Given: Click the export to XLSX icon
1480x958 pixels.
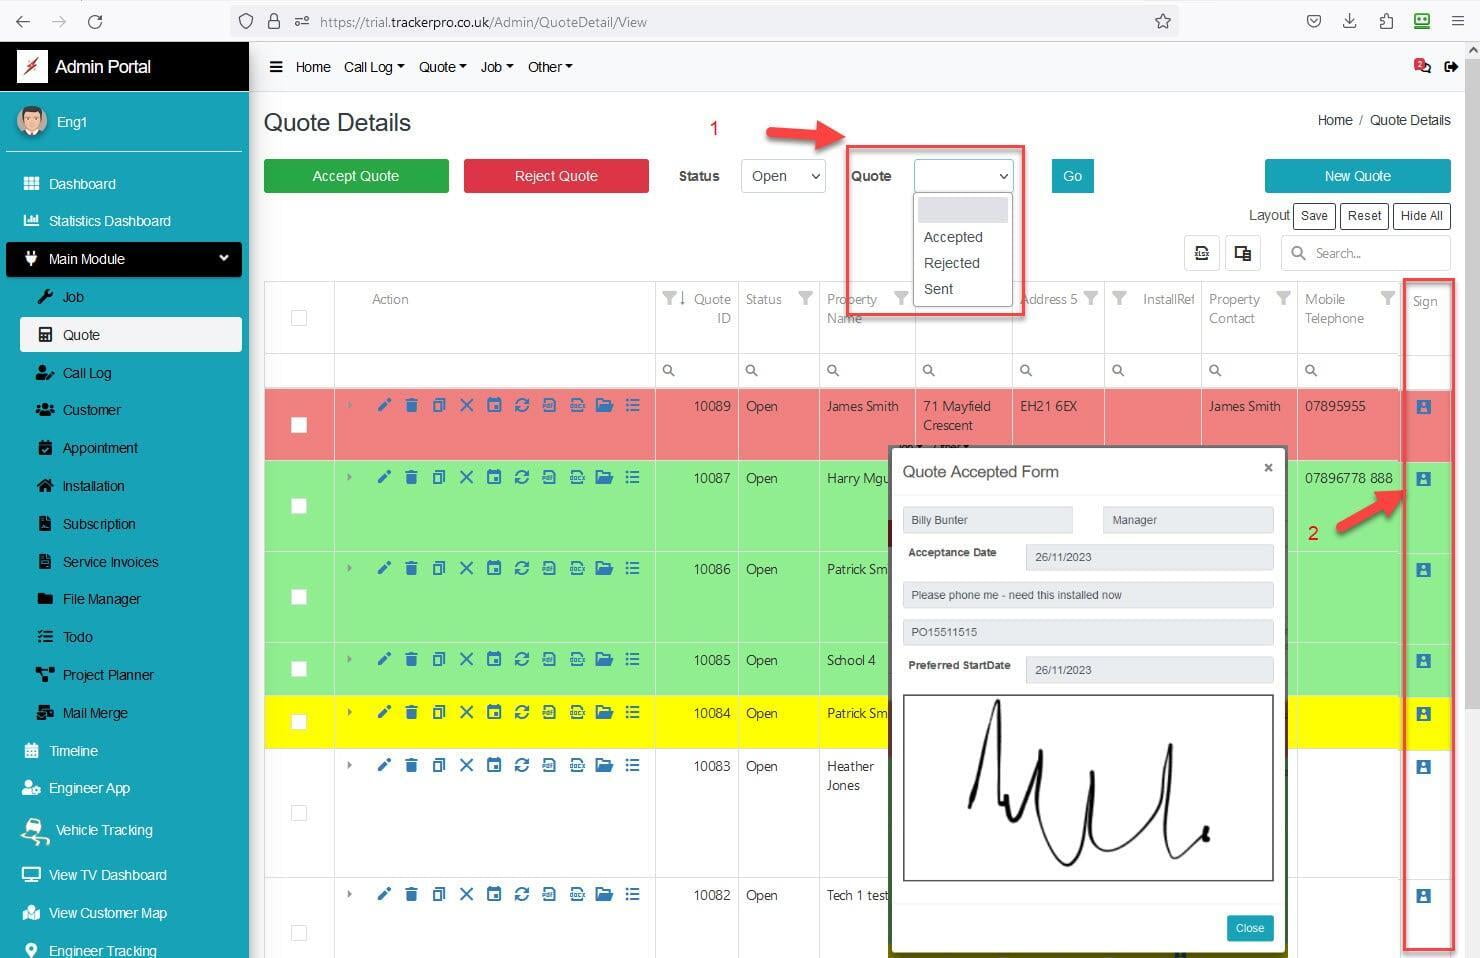Looking at the screenshot, I should 1202,253.
